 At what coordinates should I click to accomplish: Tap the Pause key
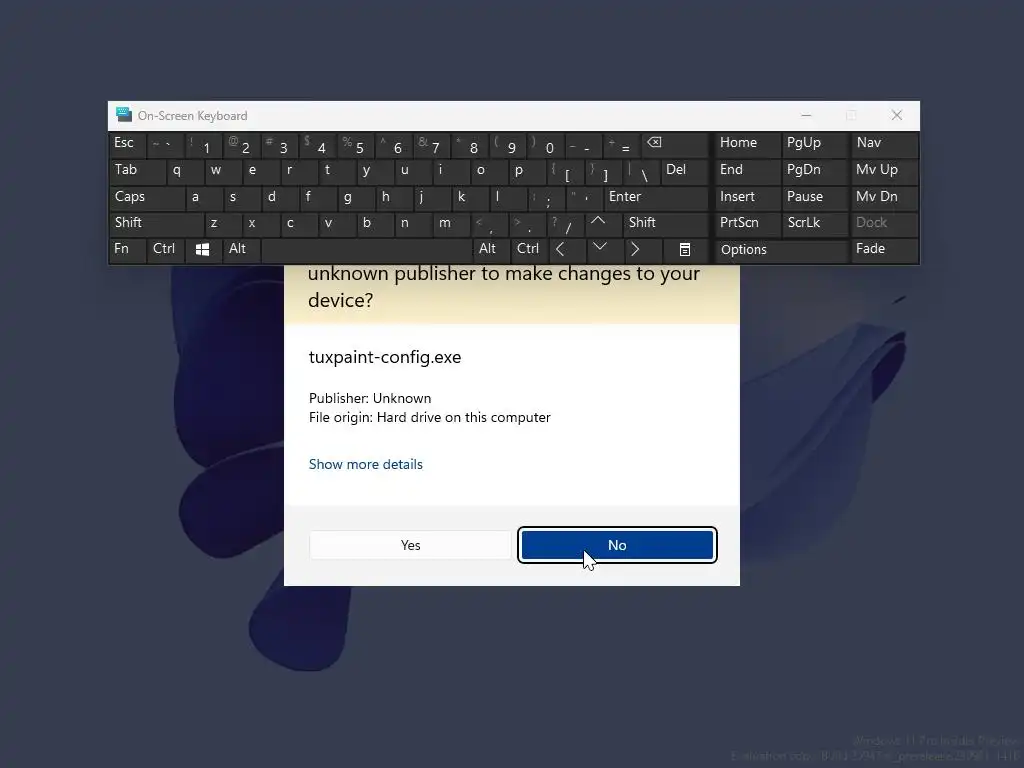[x=814, y=197]
